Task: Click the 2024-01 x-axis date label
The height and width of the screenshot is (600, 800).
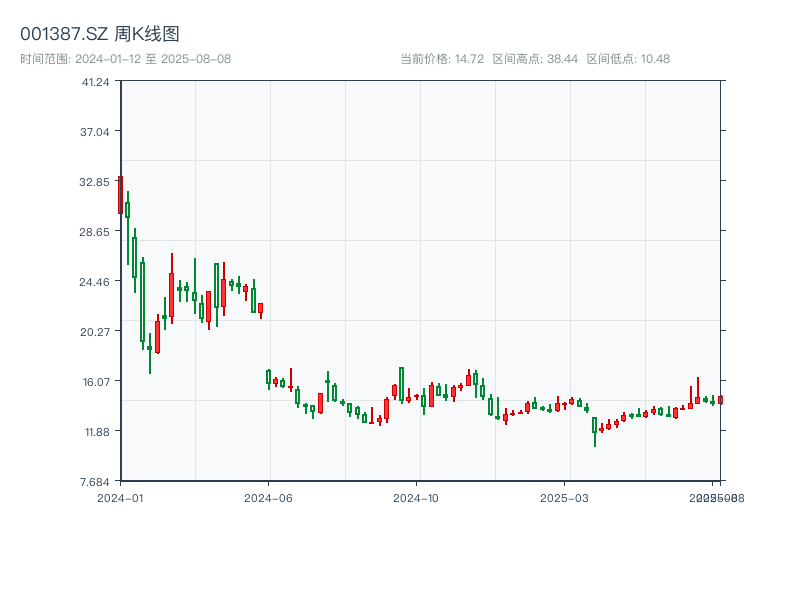Action: [120, 497]
